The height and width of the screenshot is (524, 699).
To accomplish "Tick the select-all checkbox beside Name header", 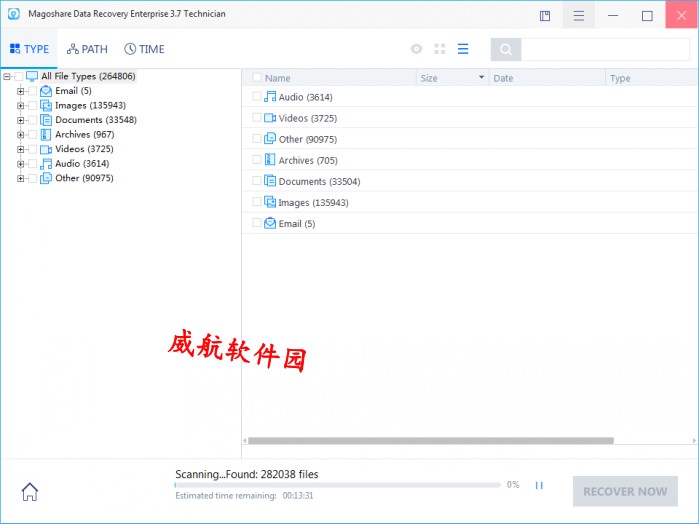I will (x=257, y=78).
